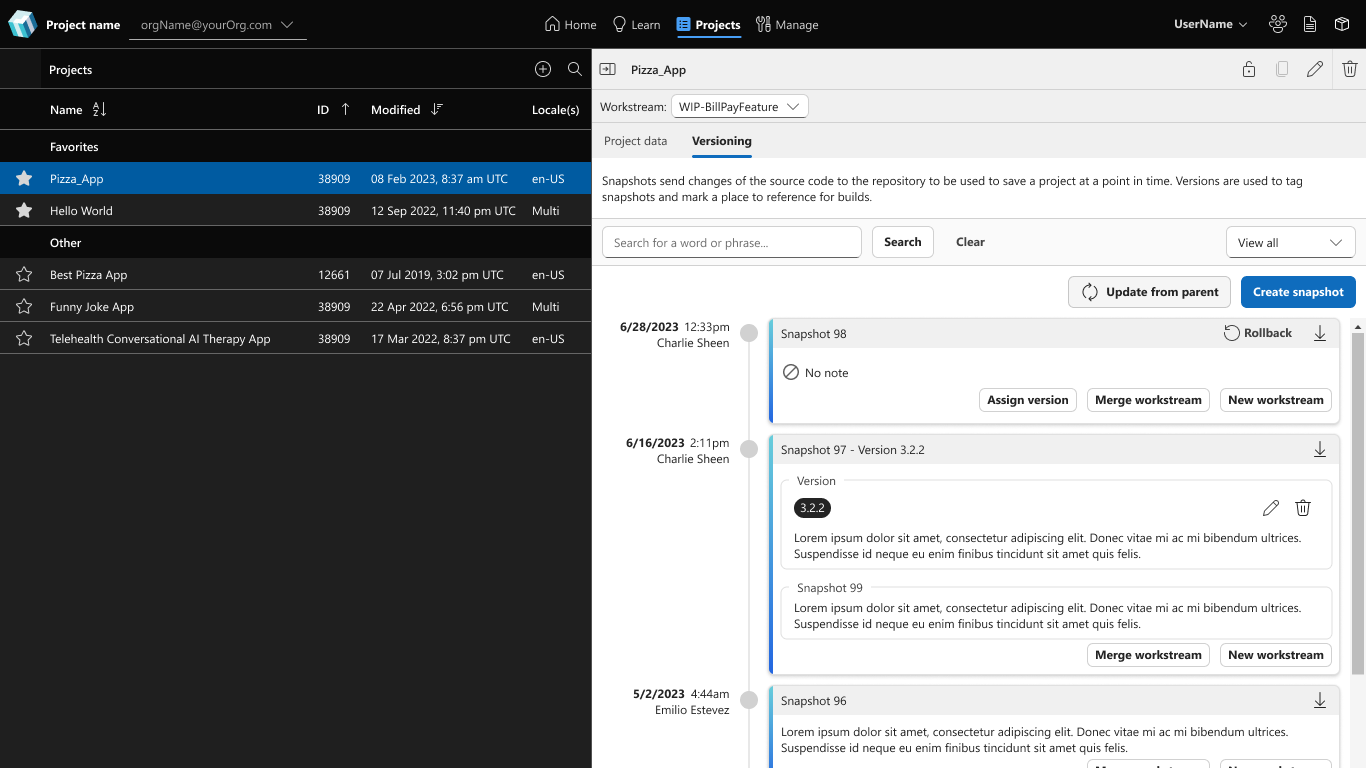Favorite Telehealth Conversational AI Therapy App star
The width and height of the screenshot is (1366, 768).
[24, 339]
